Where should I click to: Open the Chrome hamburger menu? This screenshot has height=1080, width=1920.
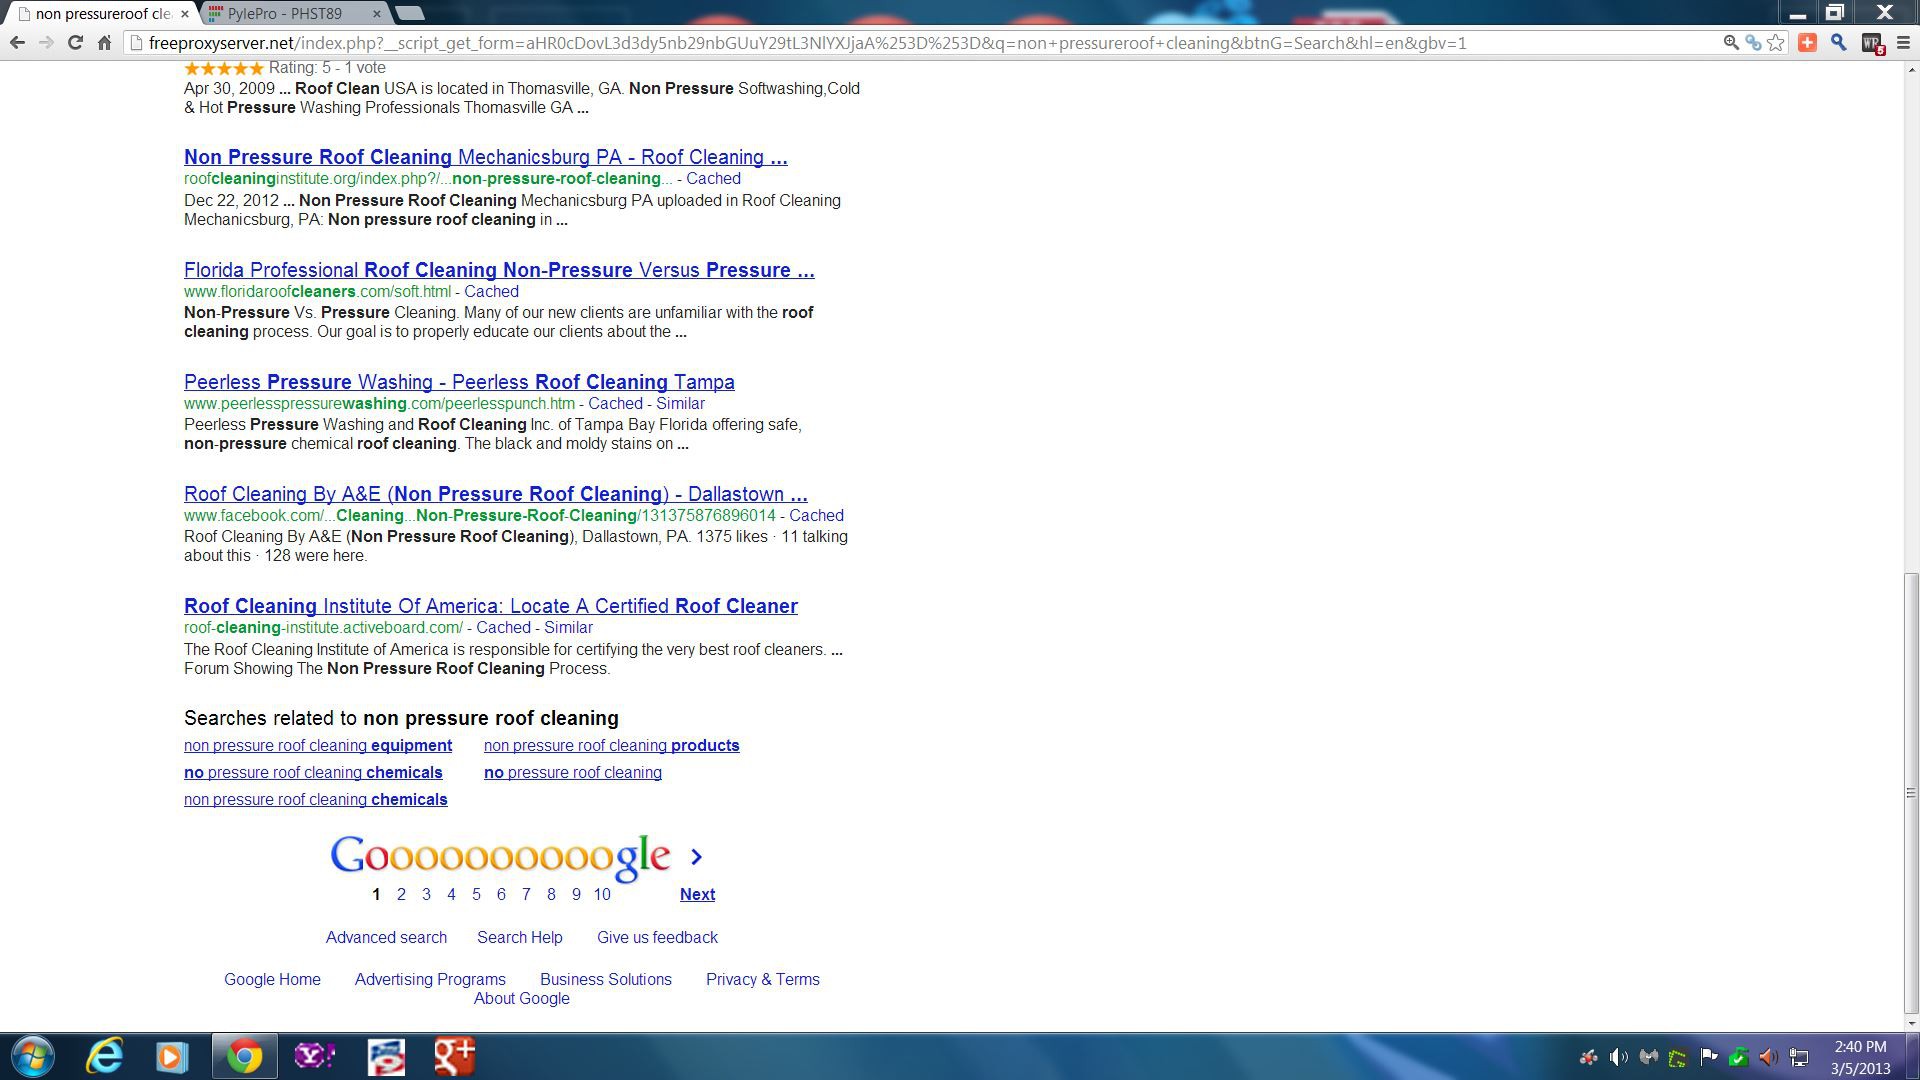(x=1903, y=42)
